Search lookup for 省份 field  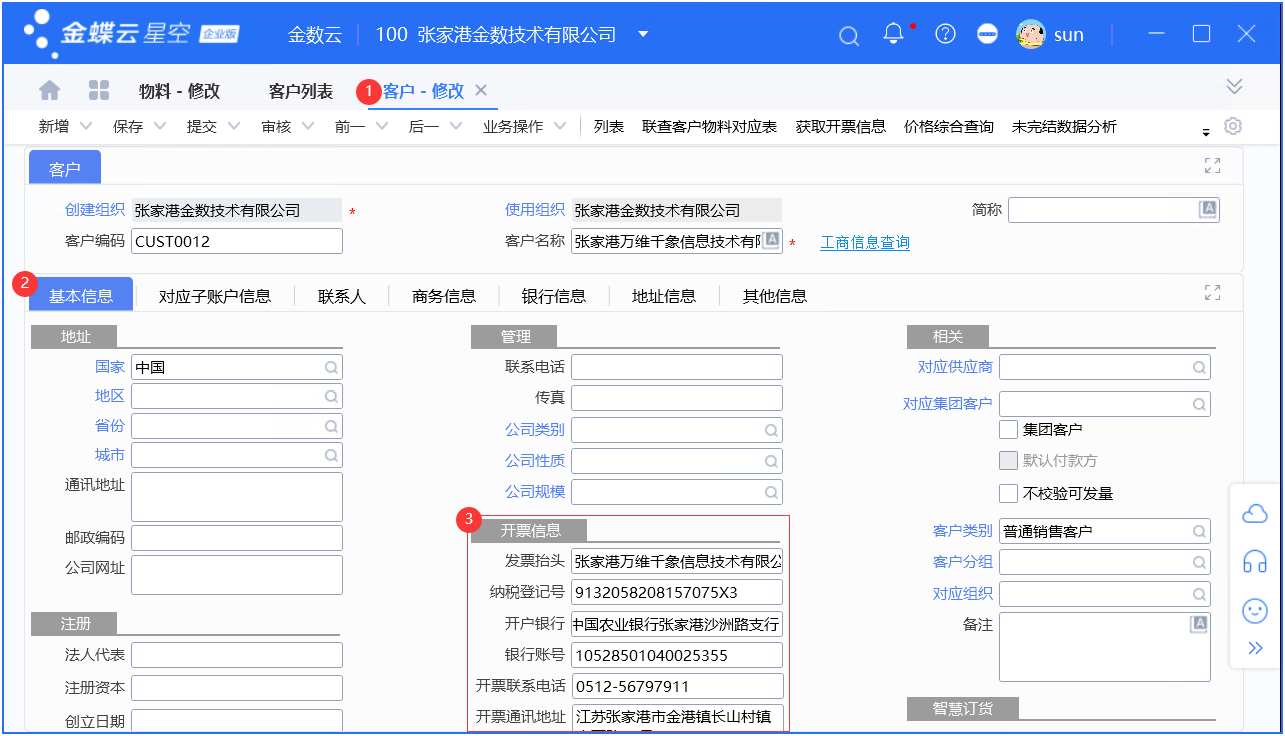click(331, 426)
